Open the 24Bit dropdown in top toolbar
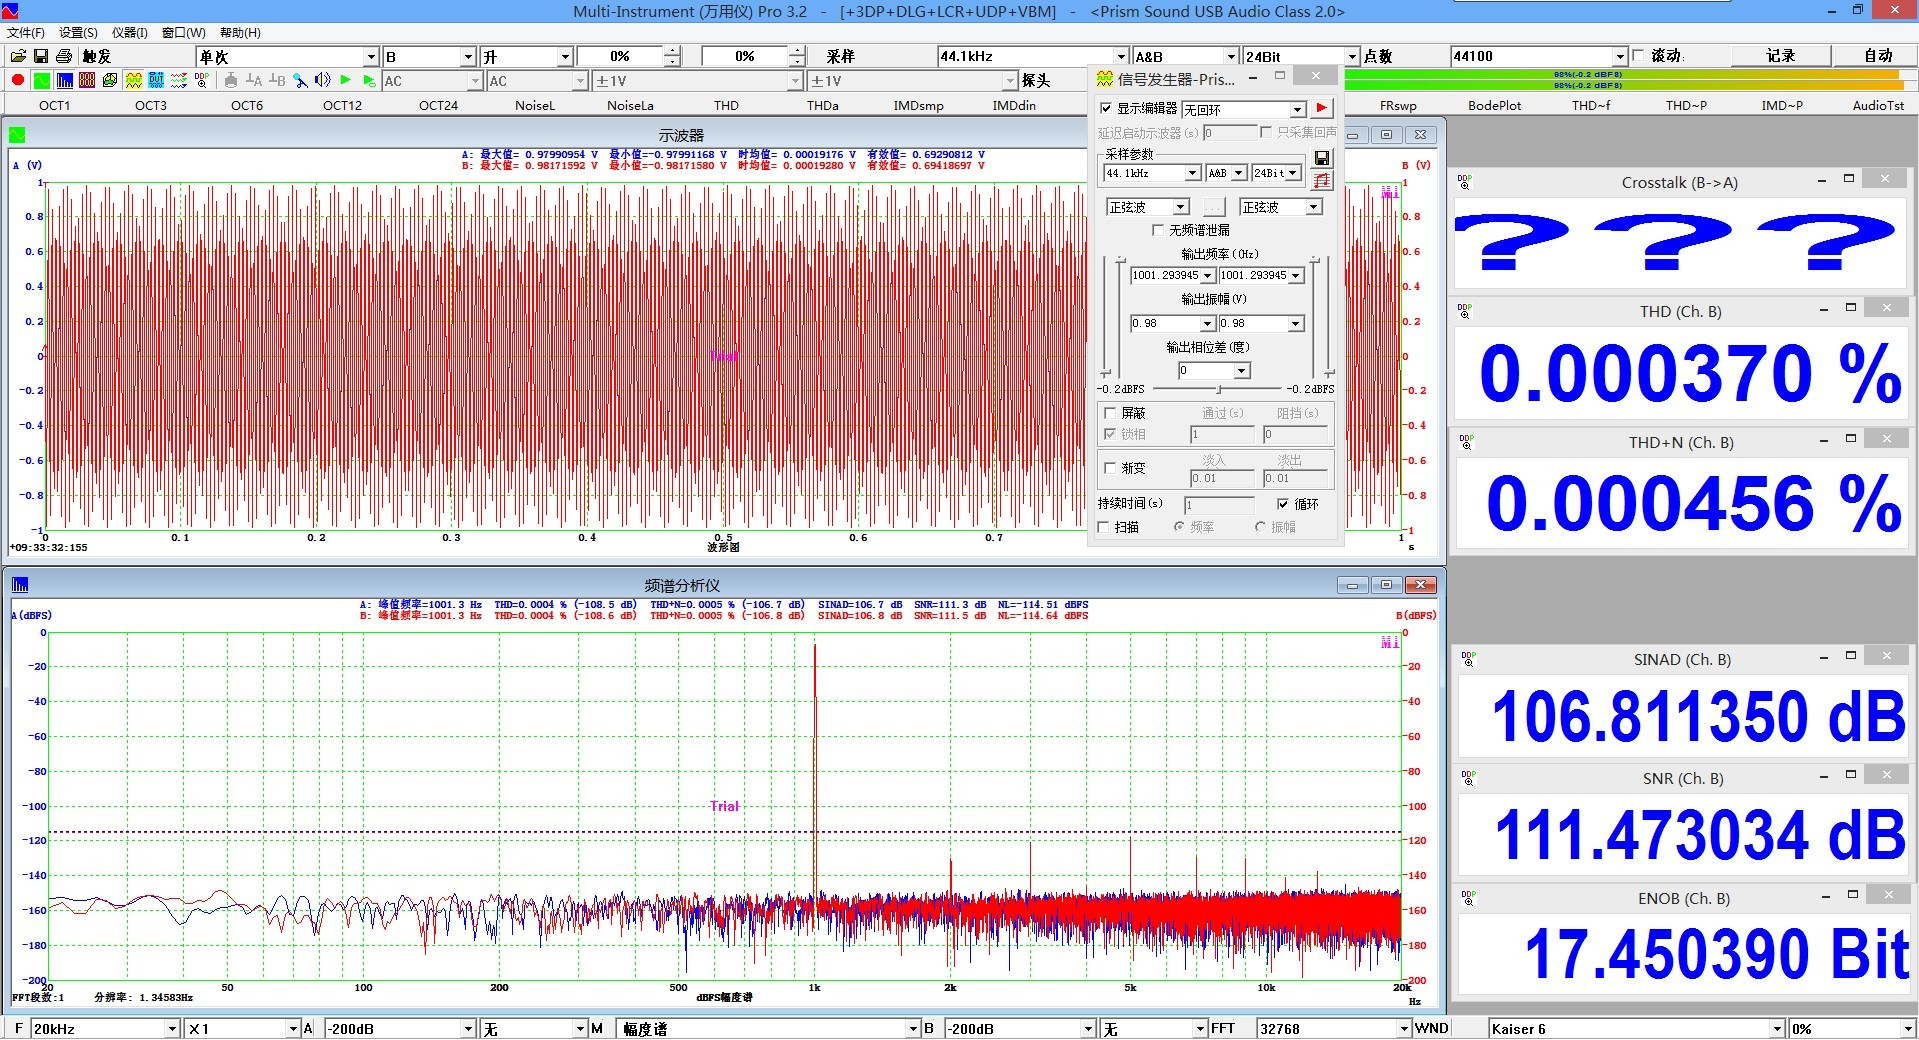Viewport: 1919px width, 1040px height. click(1352, 57)
